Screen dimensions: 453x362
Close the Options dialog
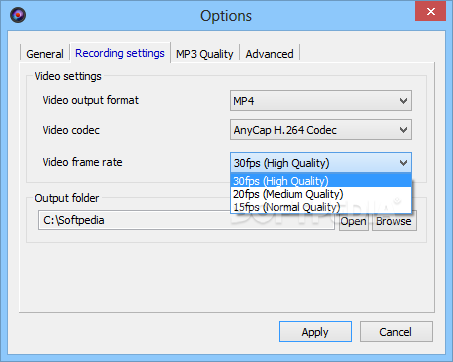430,12
